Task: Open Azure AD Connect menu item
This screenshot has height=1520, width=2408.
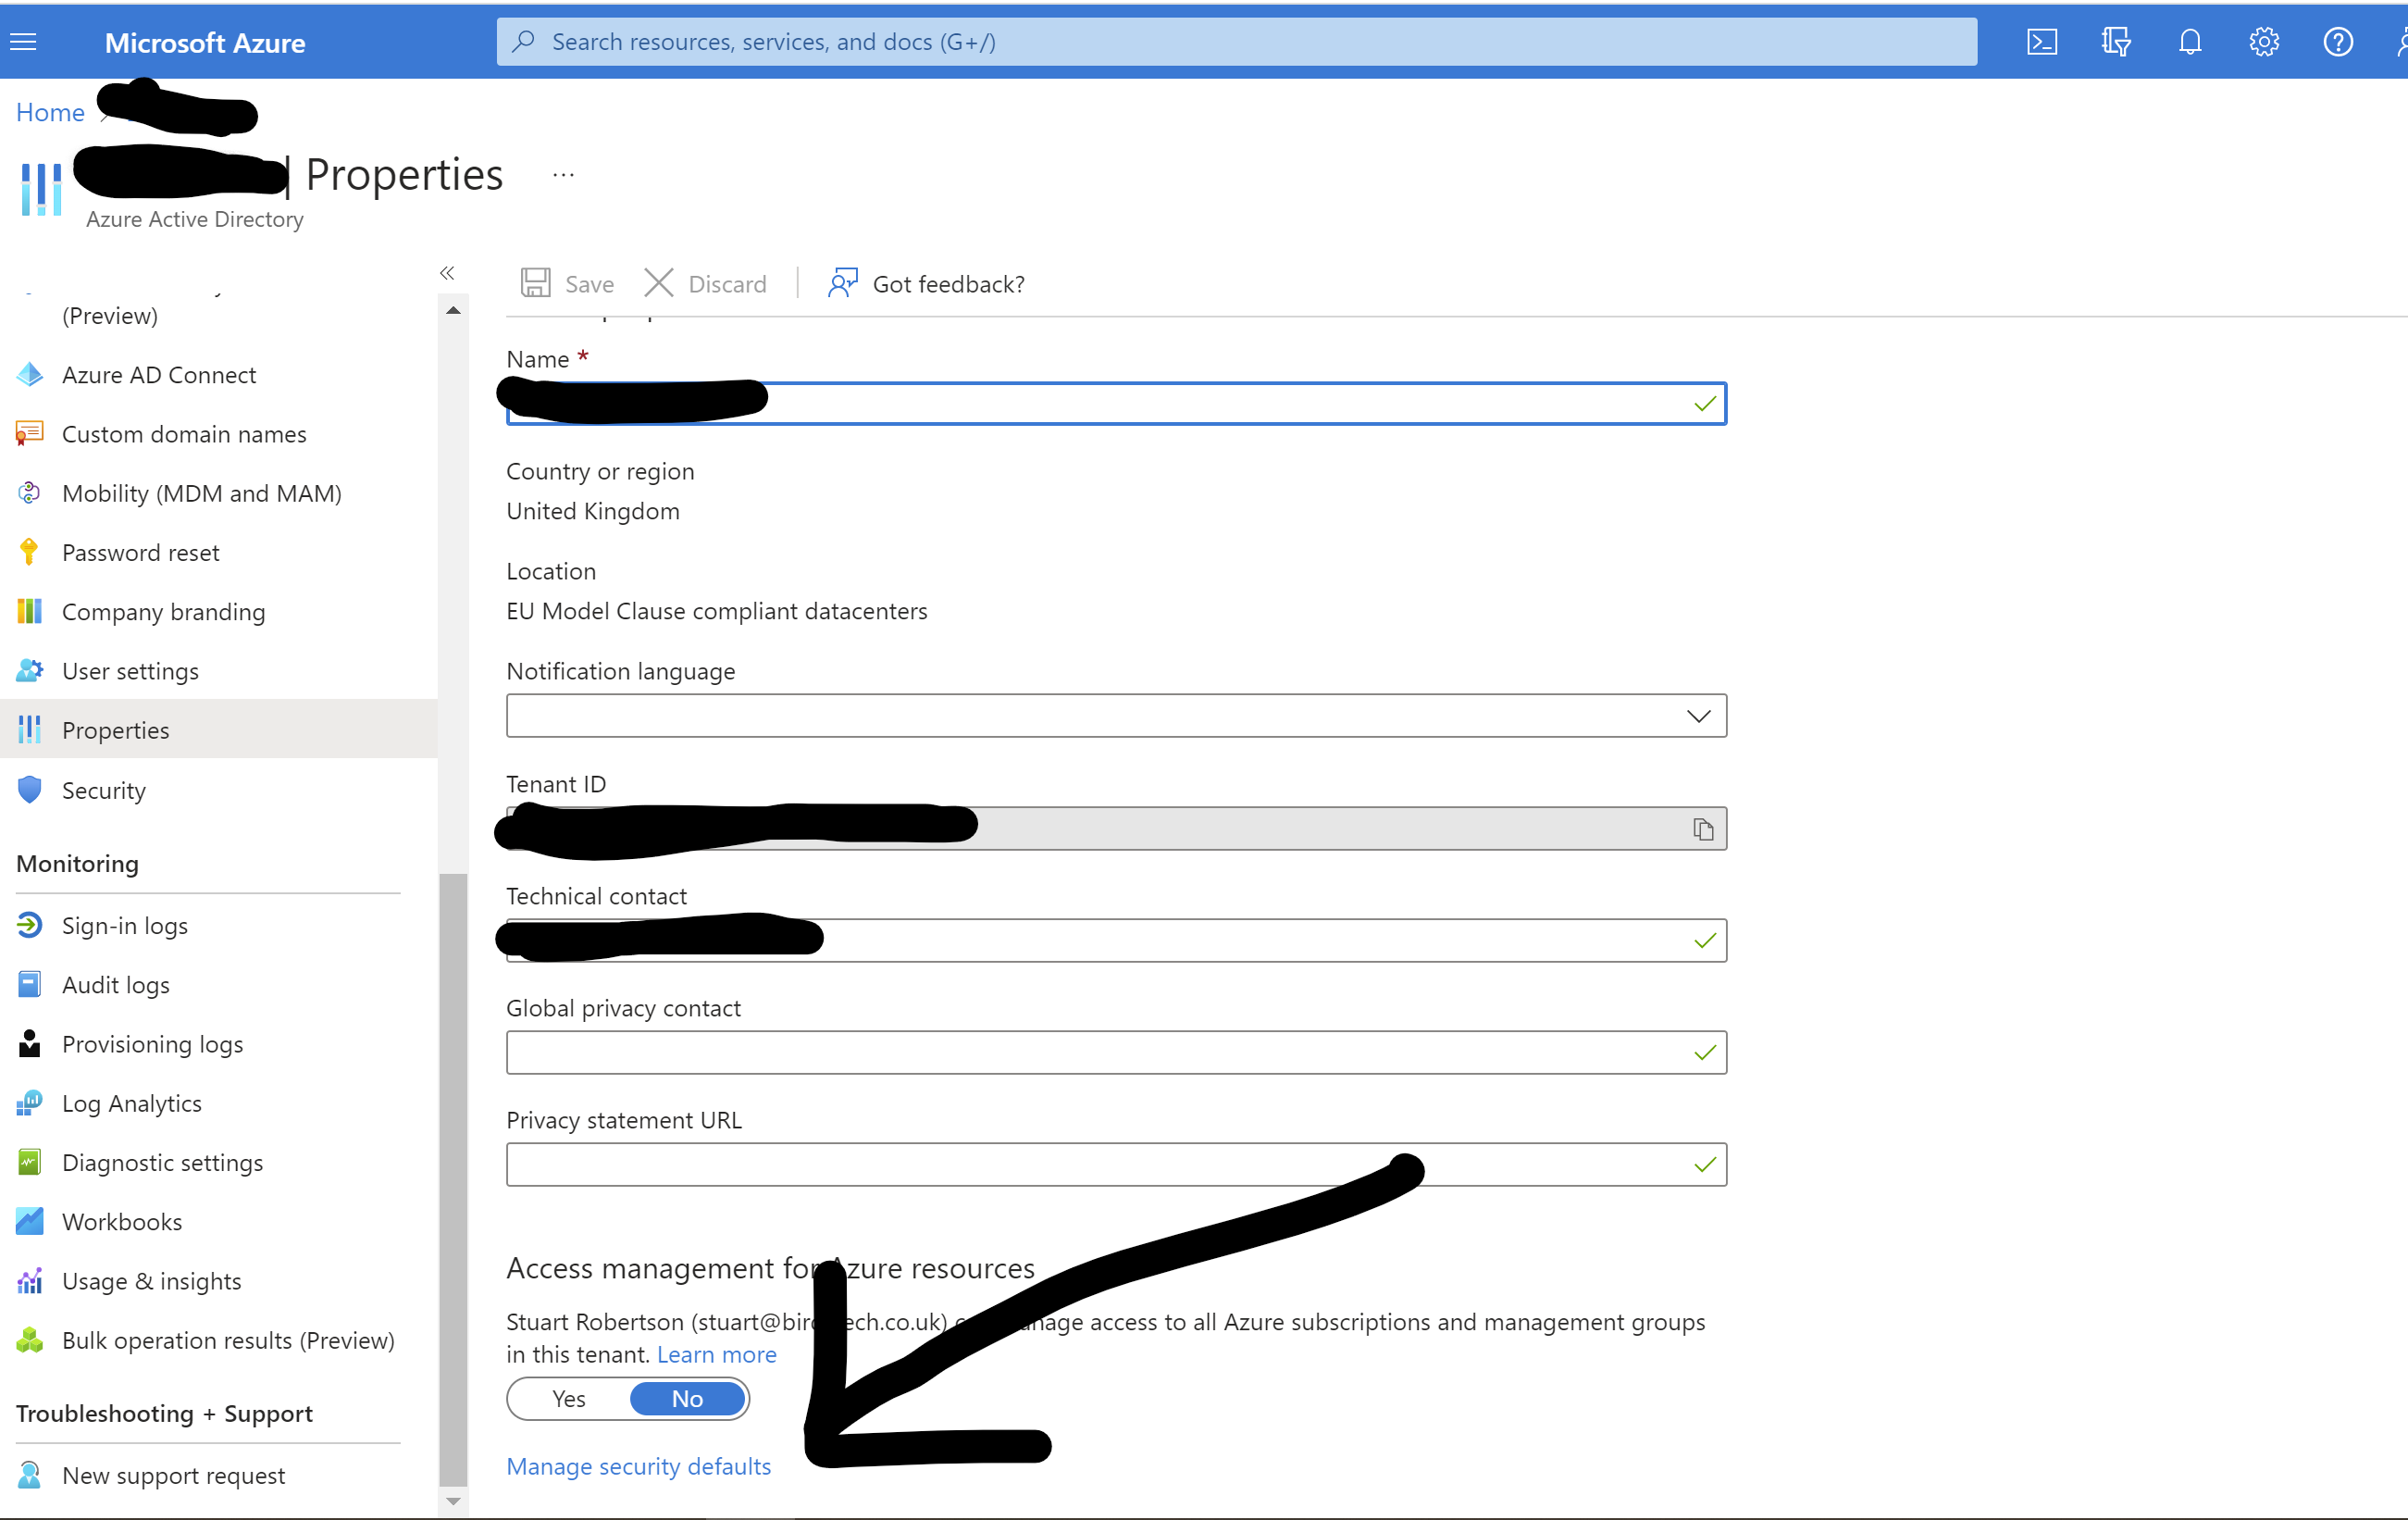Action: [x=159, y=375]
